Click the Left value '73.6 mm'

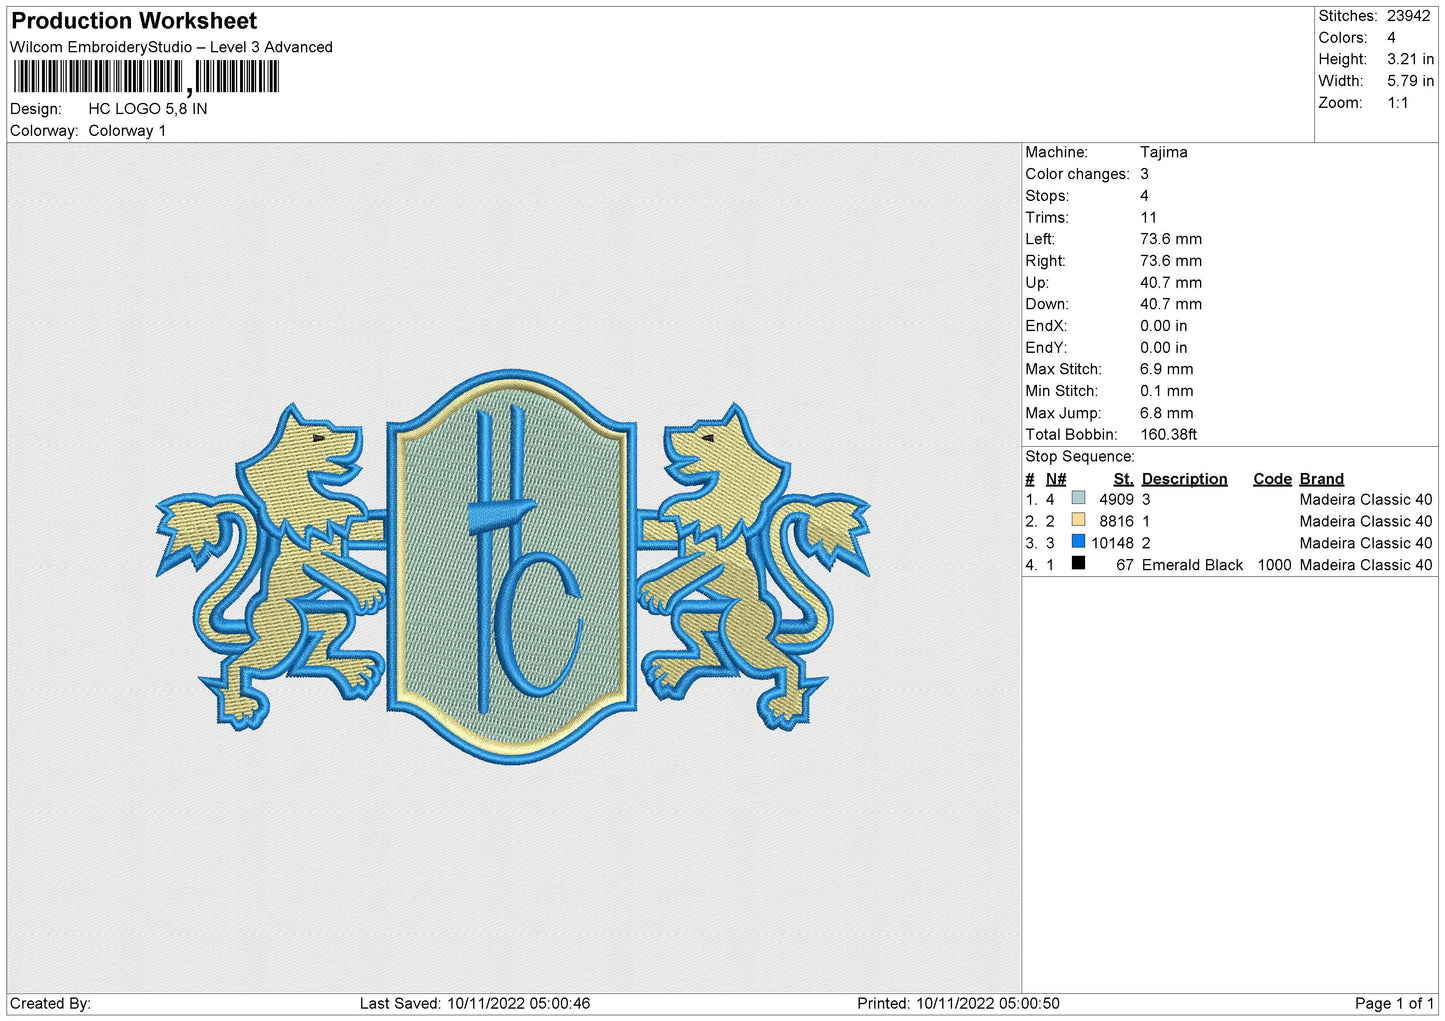pos(1171,239)
